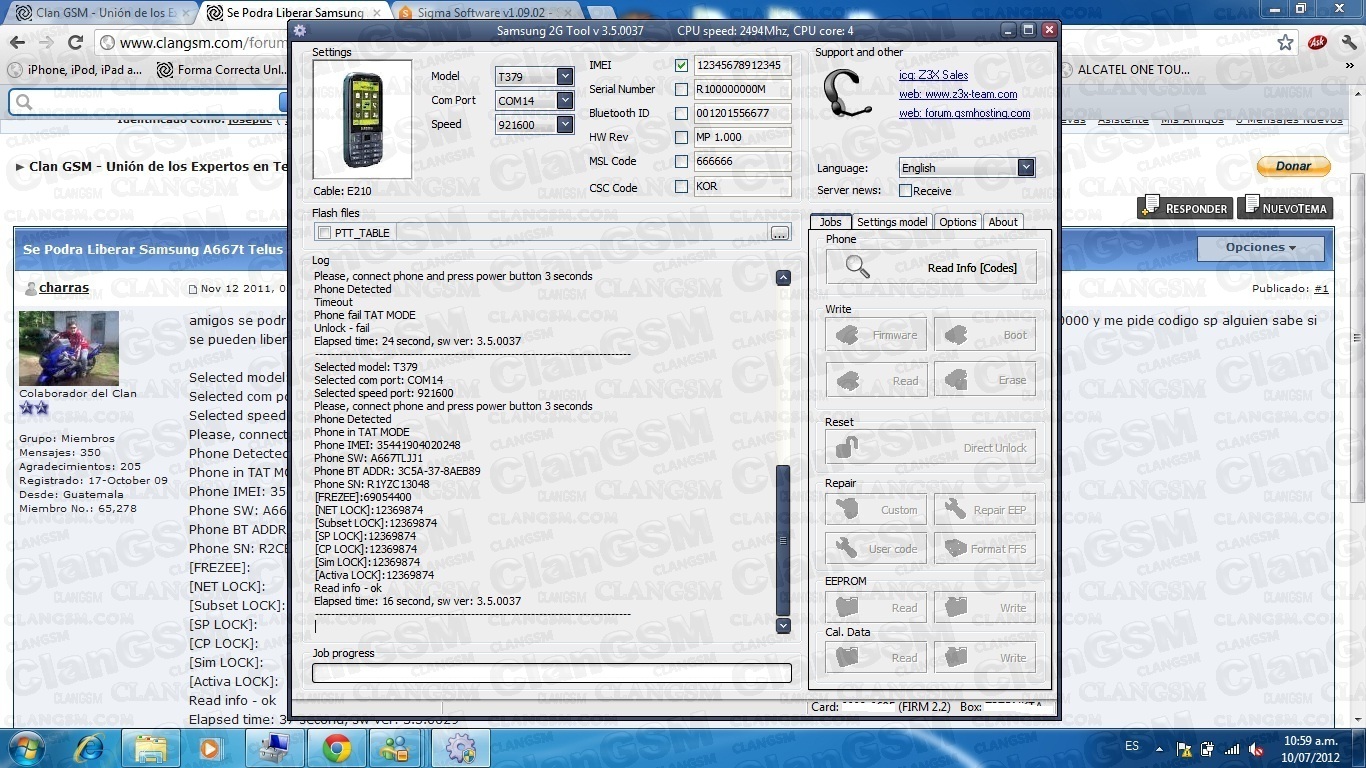This screenshot has width=1366, height=768.
Task: Open Windows Explorer folder on taskbar
Action: tap(151, 748)
